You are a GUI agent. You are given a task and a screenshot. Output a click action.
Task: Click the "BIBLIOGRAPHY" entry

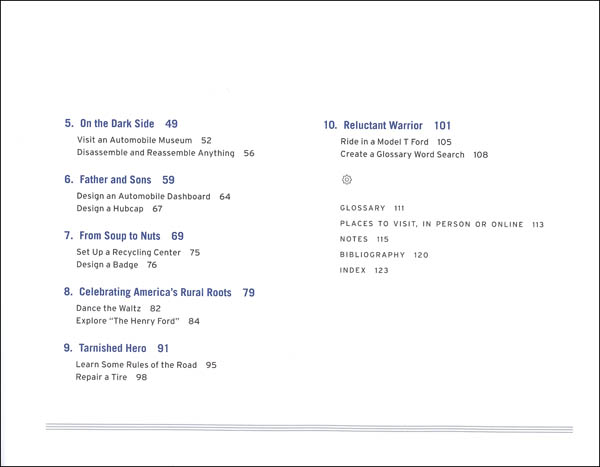[372, 255]
